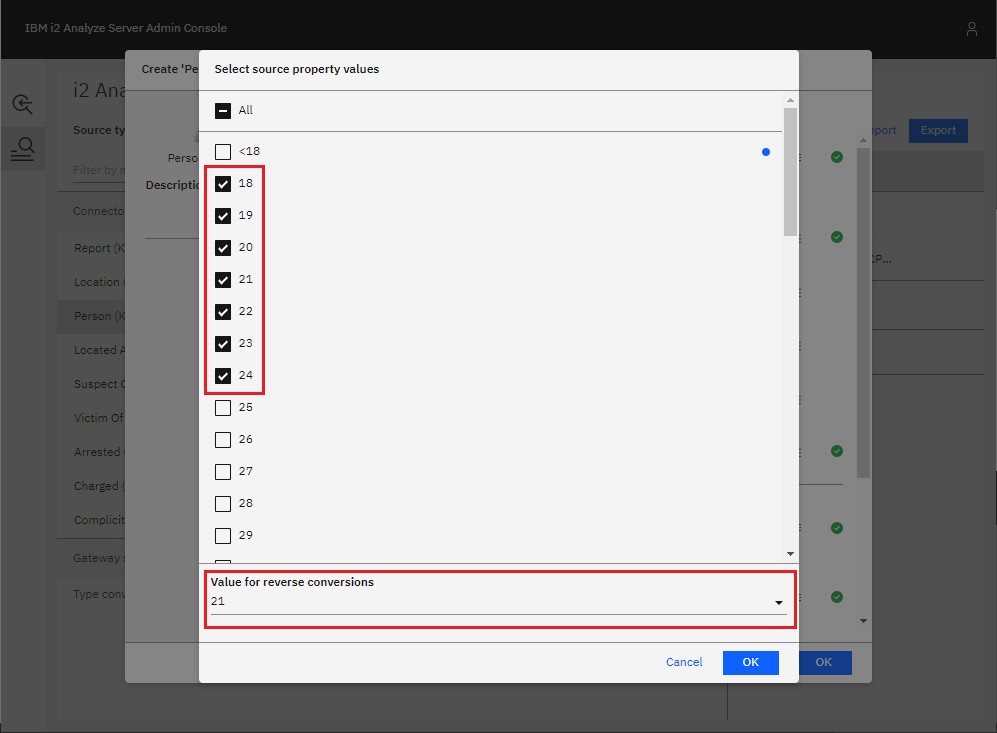Click the blue dot indicator beside <18
Screen dimensions: 997x733
(765, 151)
